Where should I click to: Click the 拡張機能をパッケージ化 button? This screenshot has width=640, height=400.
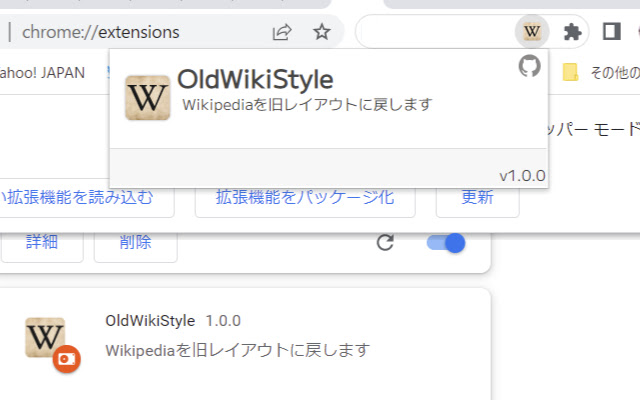coord(305,198)
